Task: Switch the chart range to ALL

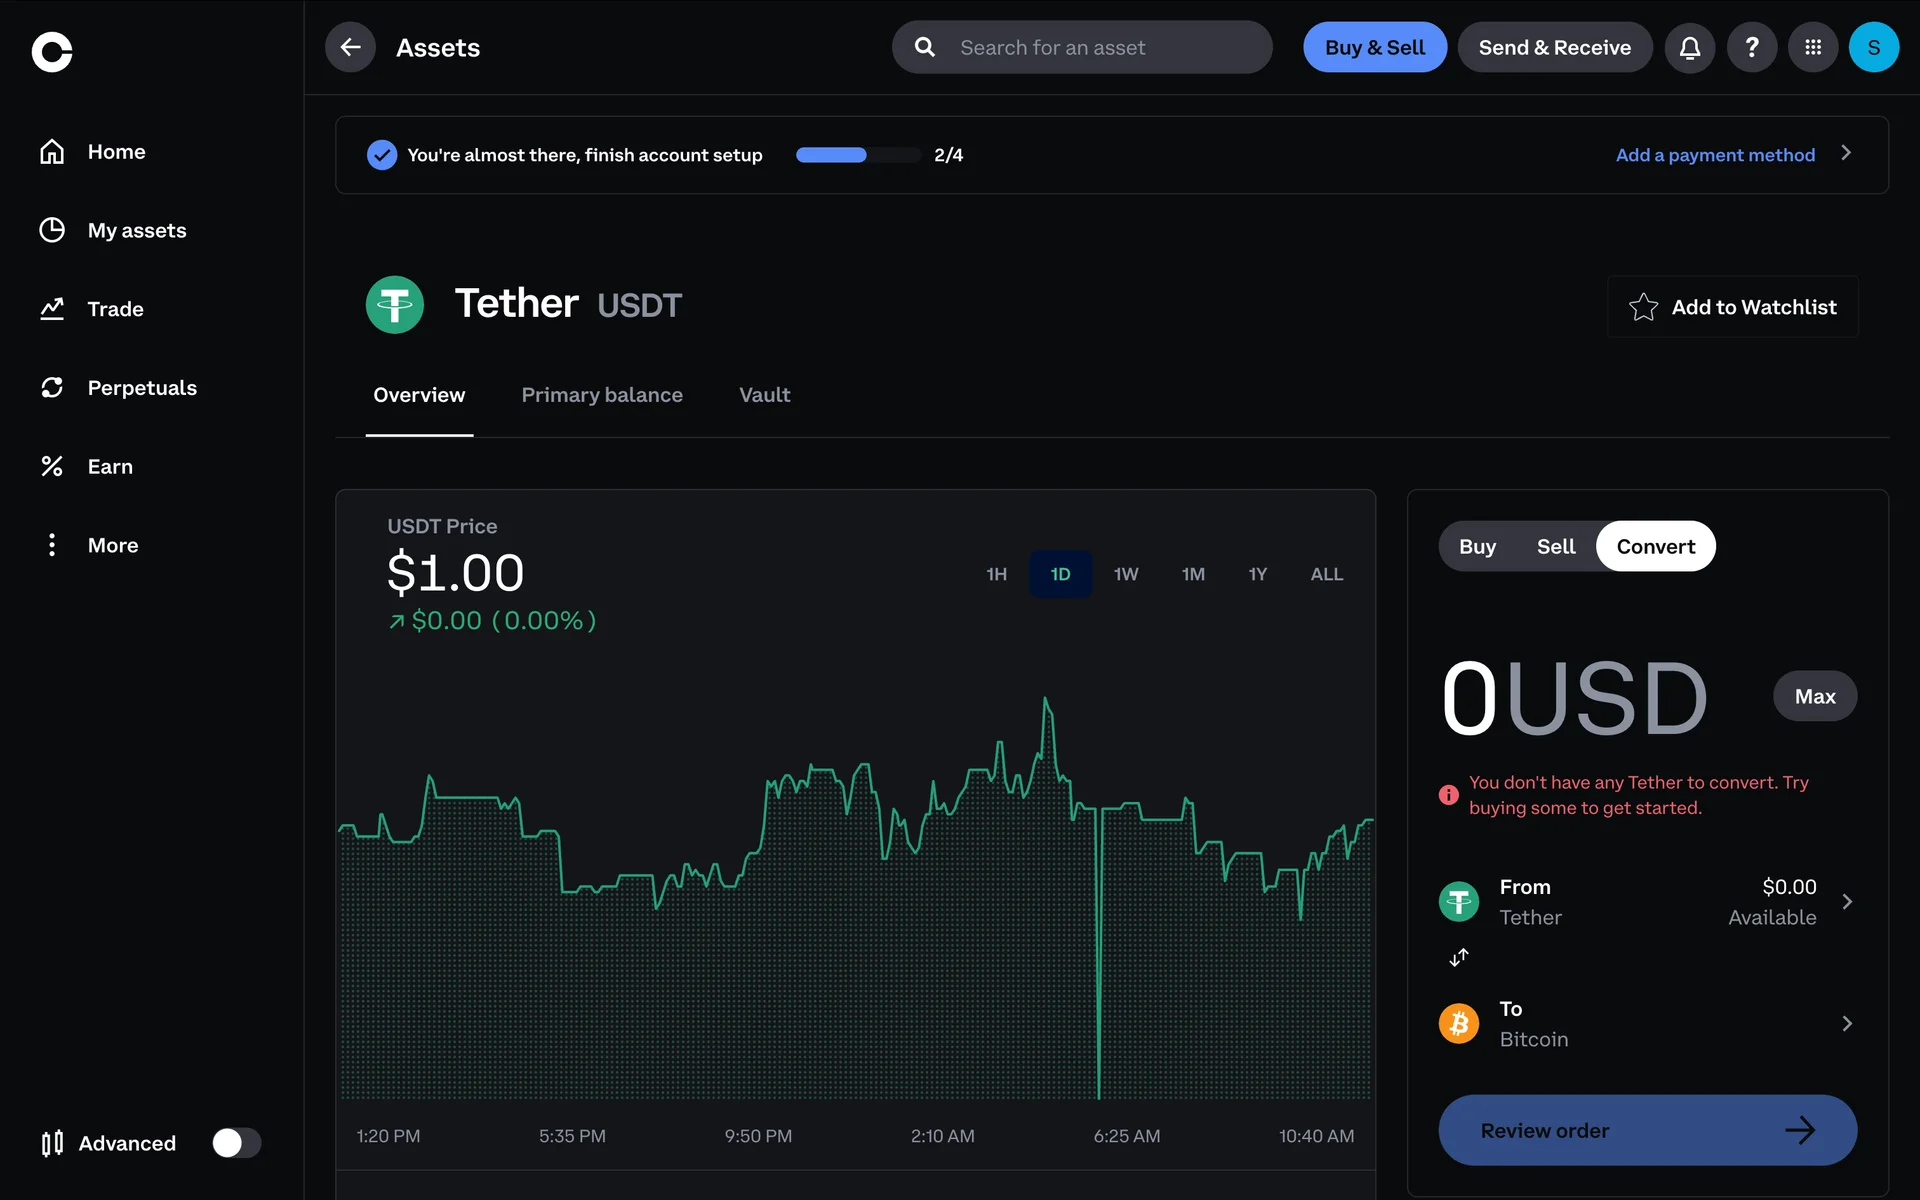Action: (x=1326, y=574)
